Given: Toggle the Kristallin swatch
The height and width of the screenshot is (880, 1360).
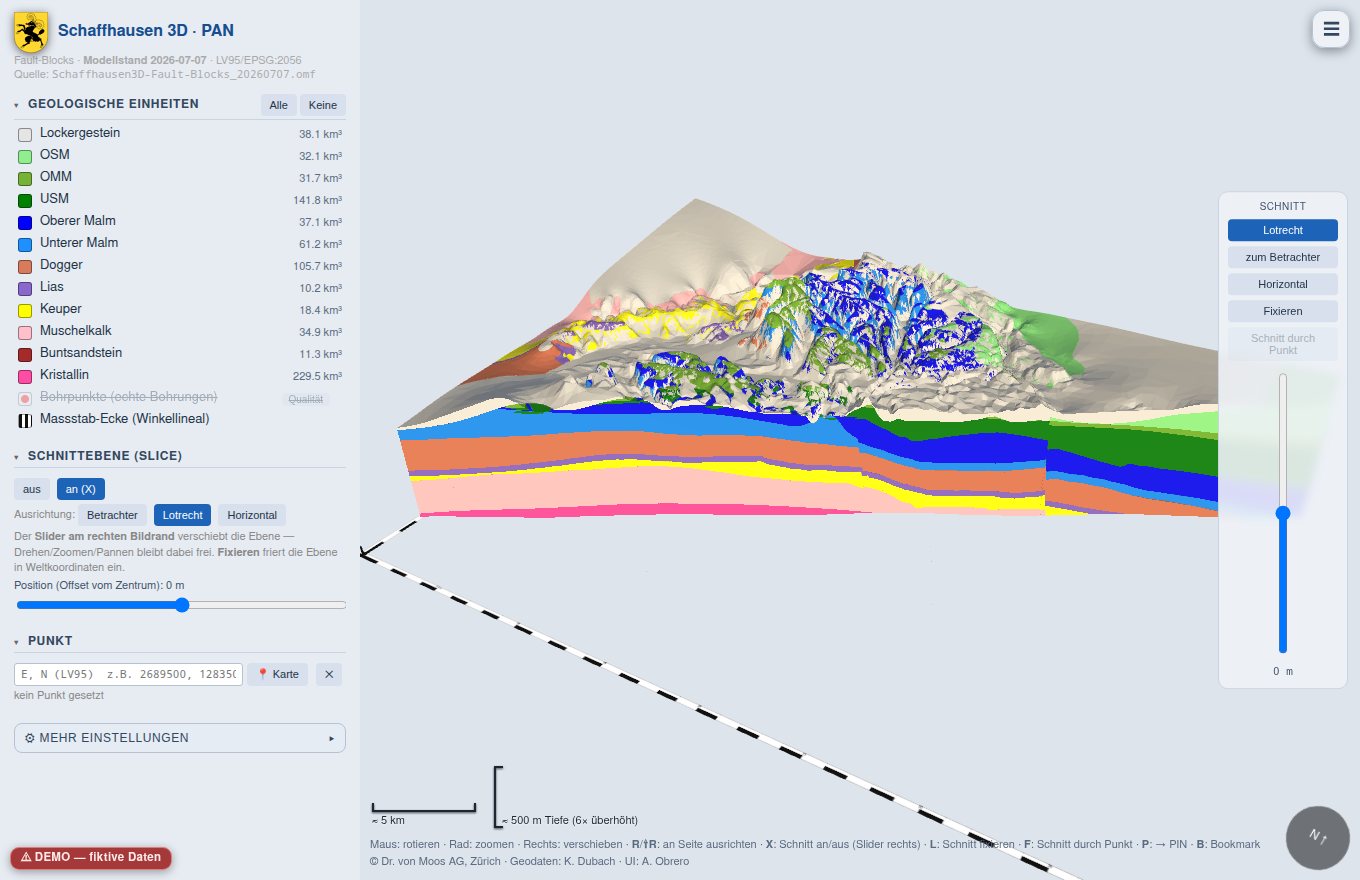Looking at the screenshot, I should 25,376.
